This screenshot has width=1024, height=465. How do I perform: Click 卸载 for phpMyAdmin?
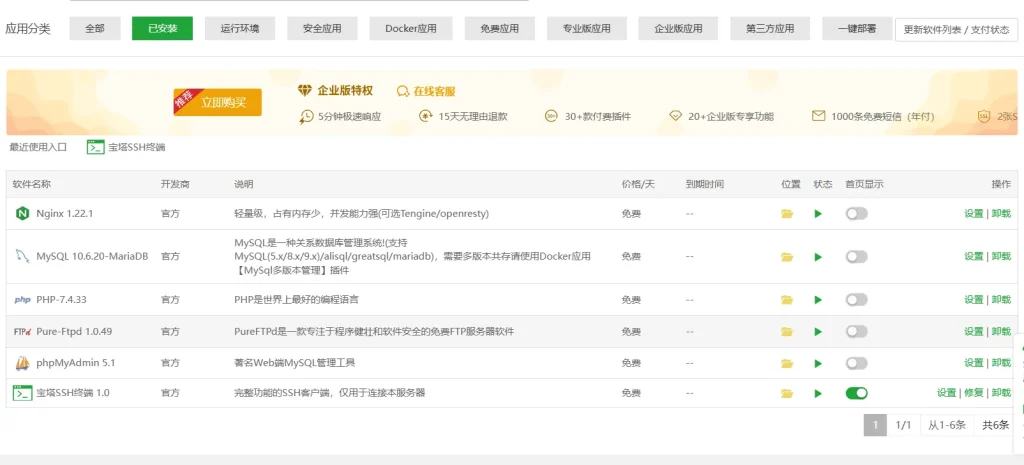[1000, 363]
